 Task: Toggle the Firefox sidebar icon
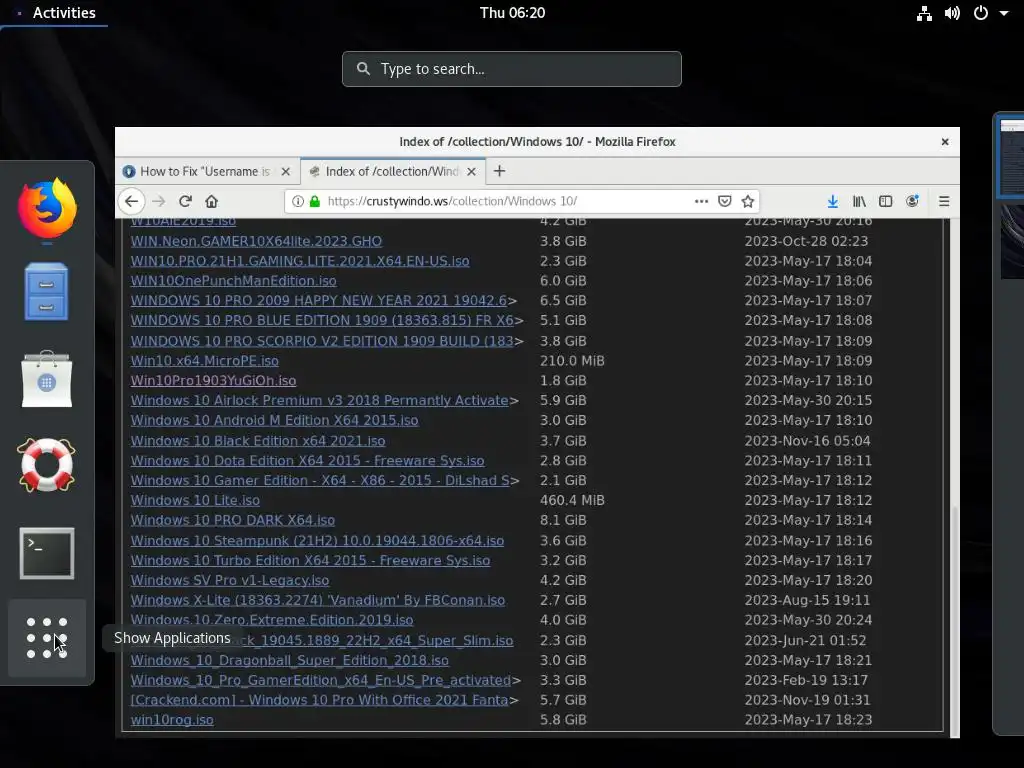click(x=886, y=201)
